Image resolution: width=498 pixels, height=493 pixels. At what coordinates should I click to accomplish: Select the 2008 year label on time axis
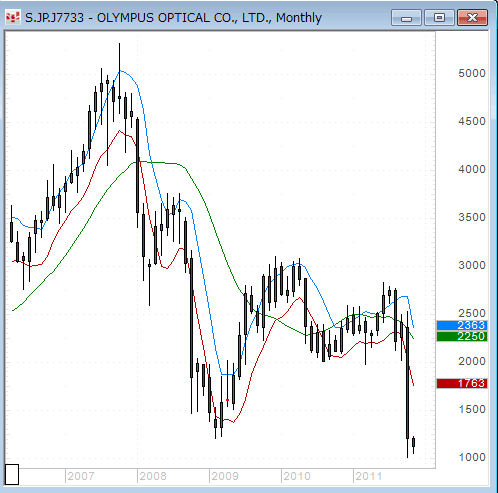[x=153, y=476]
